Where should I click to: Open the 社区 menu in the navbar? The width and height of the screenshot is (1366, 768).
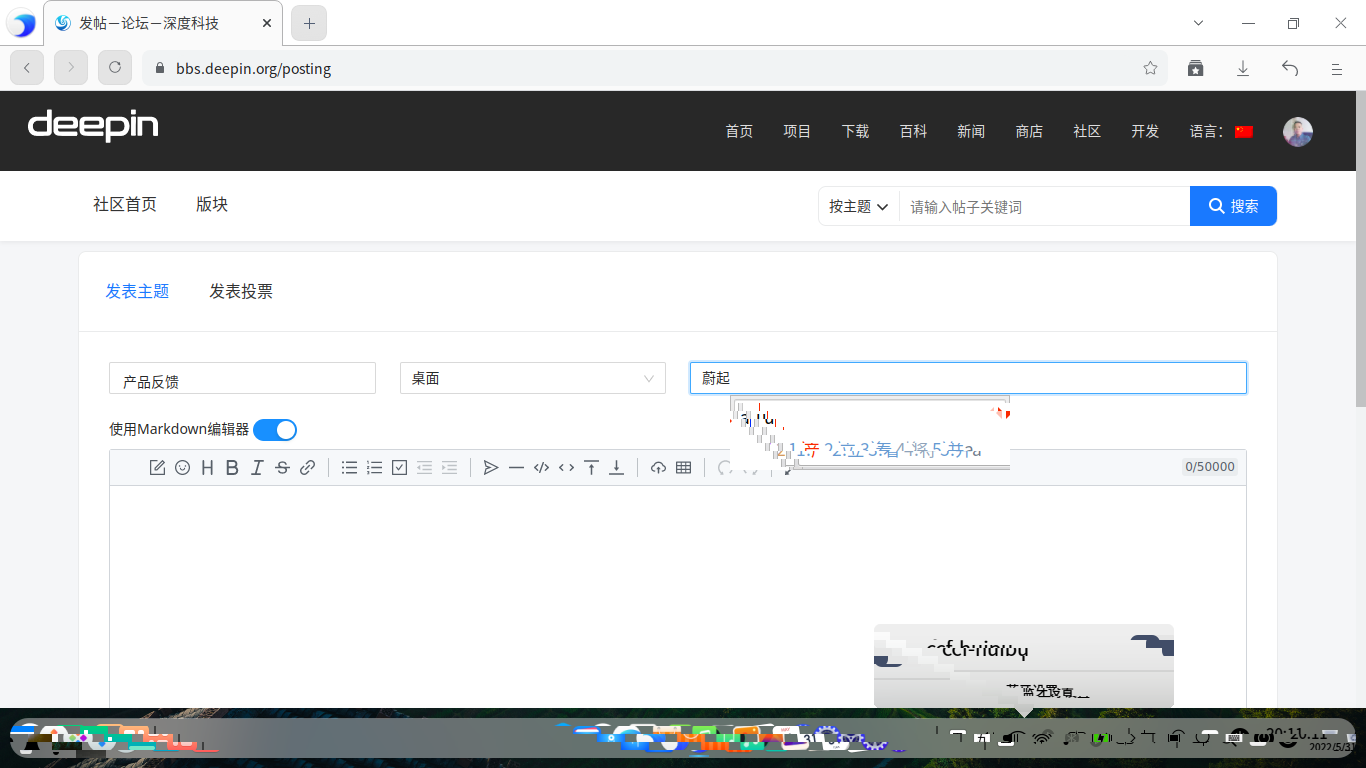click(1086, 131)
